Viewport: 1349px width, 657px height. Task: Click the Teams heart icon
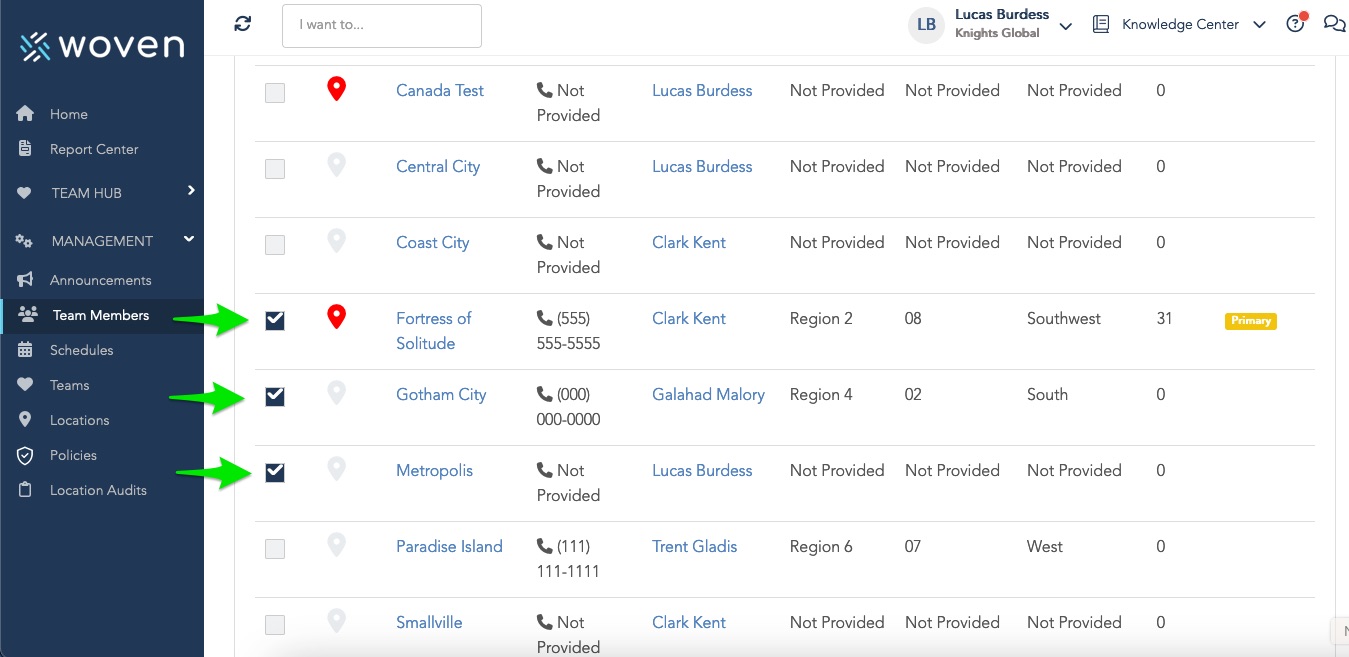point(26,385)
